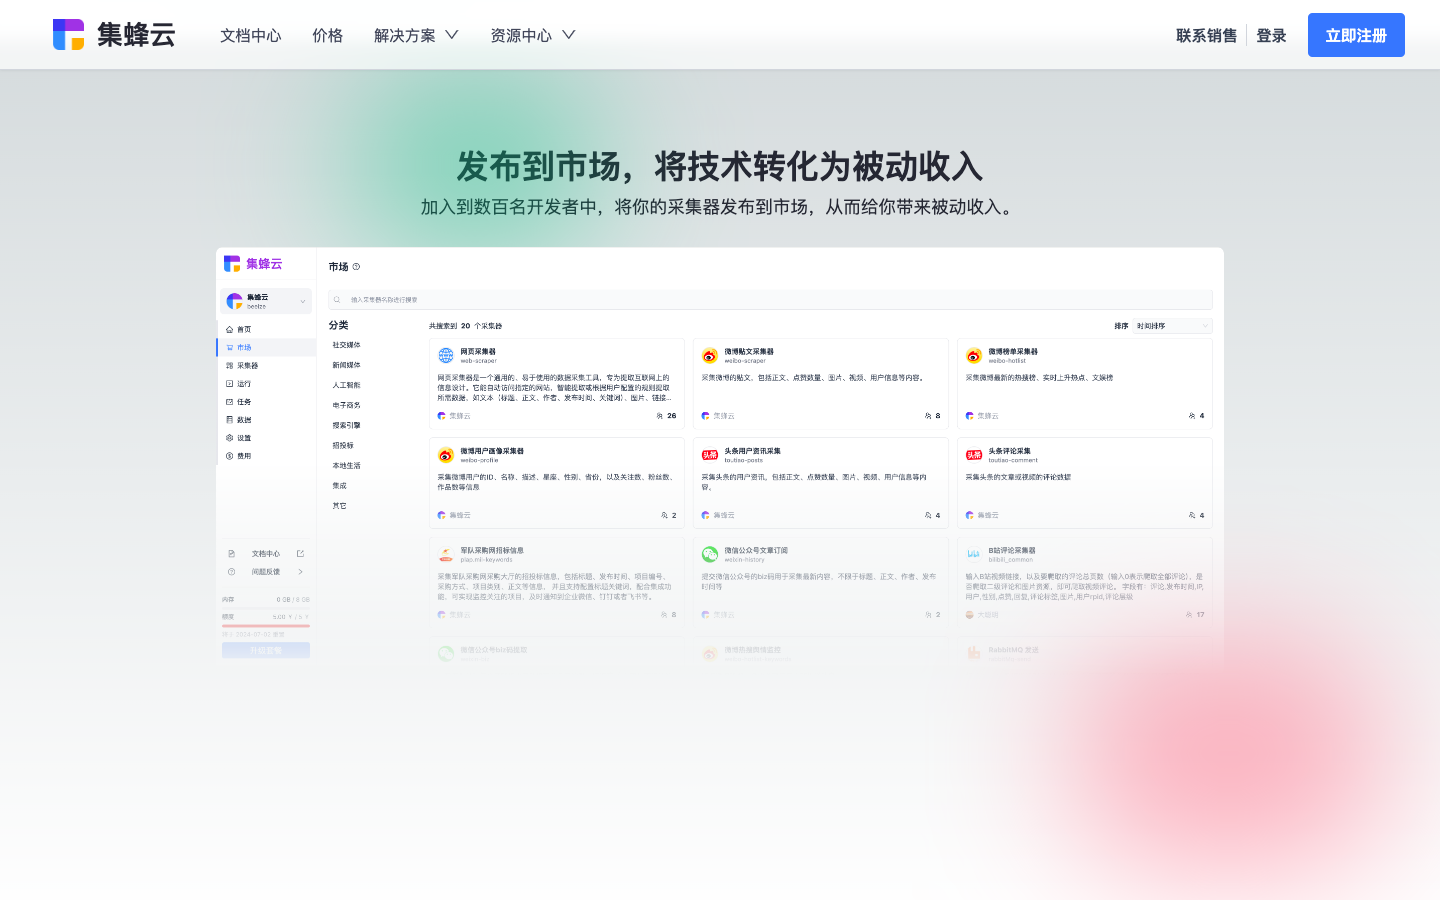Open the 集蜂云 beeize account switcher

pyautogui.click(x=266, y=301)
